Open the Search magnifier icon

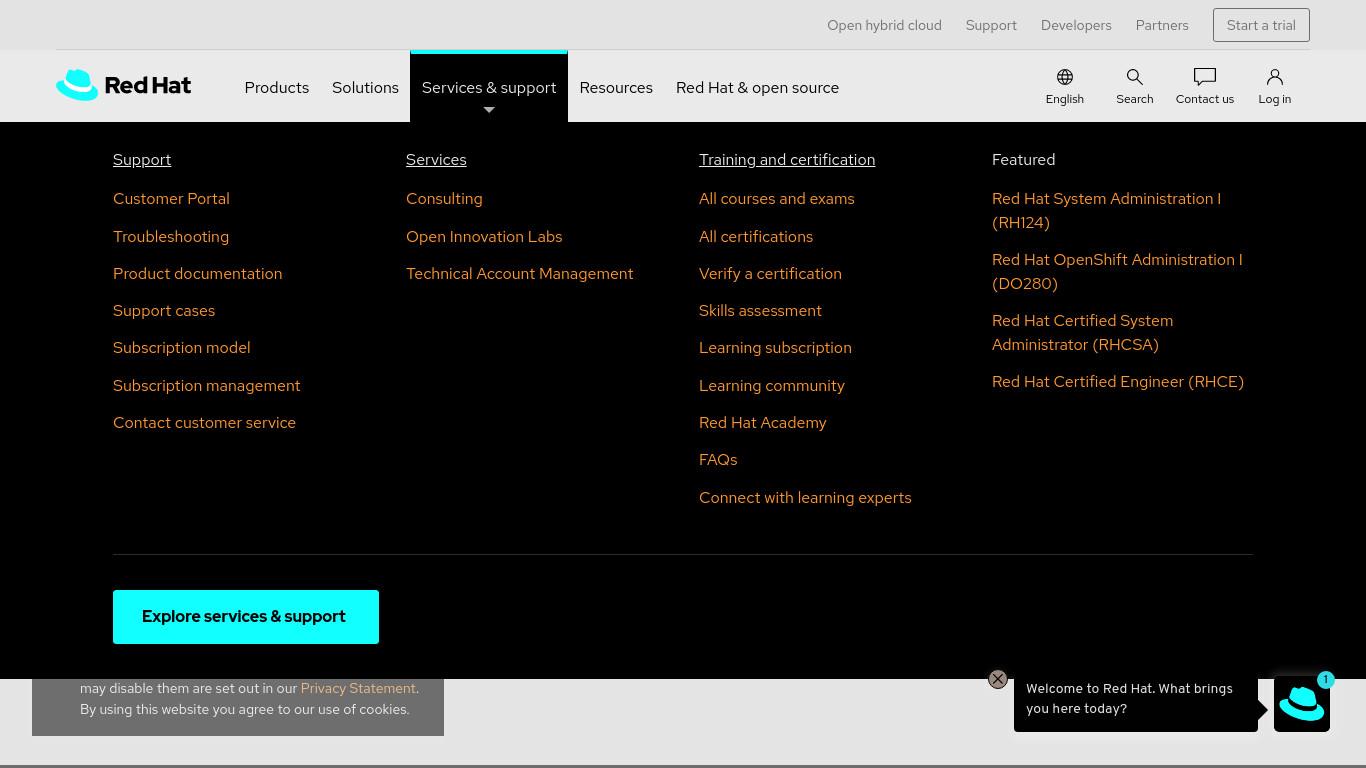click(1134, 86)
